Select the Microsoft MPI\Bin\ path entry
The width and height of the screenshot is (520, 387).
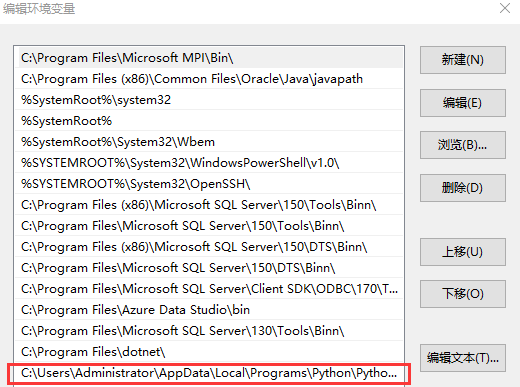coord(209,58)
